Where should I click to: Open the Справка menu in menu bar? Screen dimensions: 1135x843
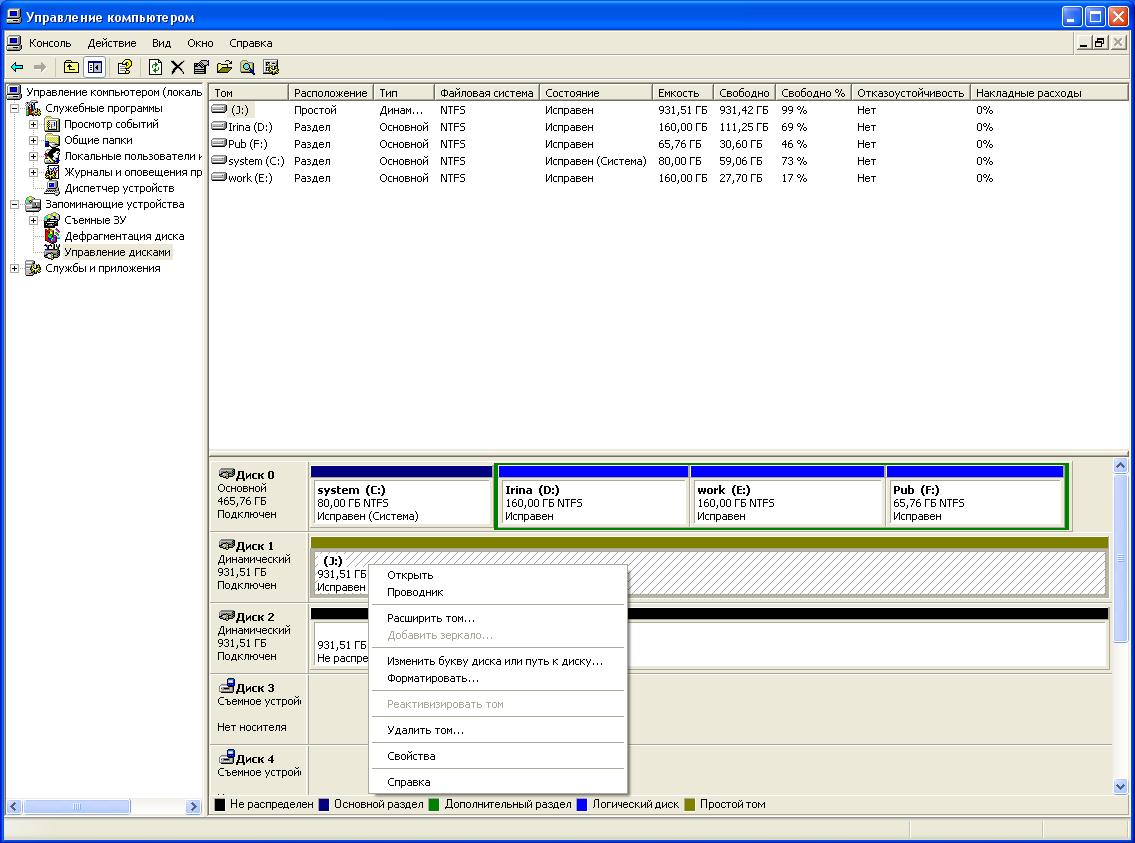point(250,43)
